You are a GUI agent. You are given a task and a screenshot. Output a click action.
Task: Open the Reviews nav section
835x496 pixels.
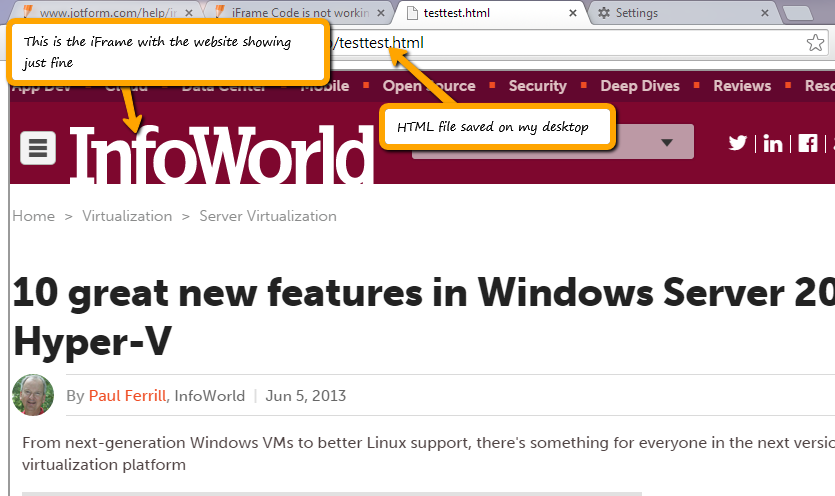coord(742,86)
